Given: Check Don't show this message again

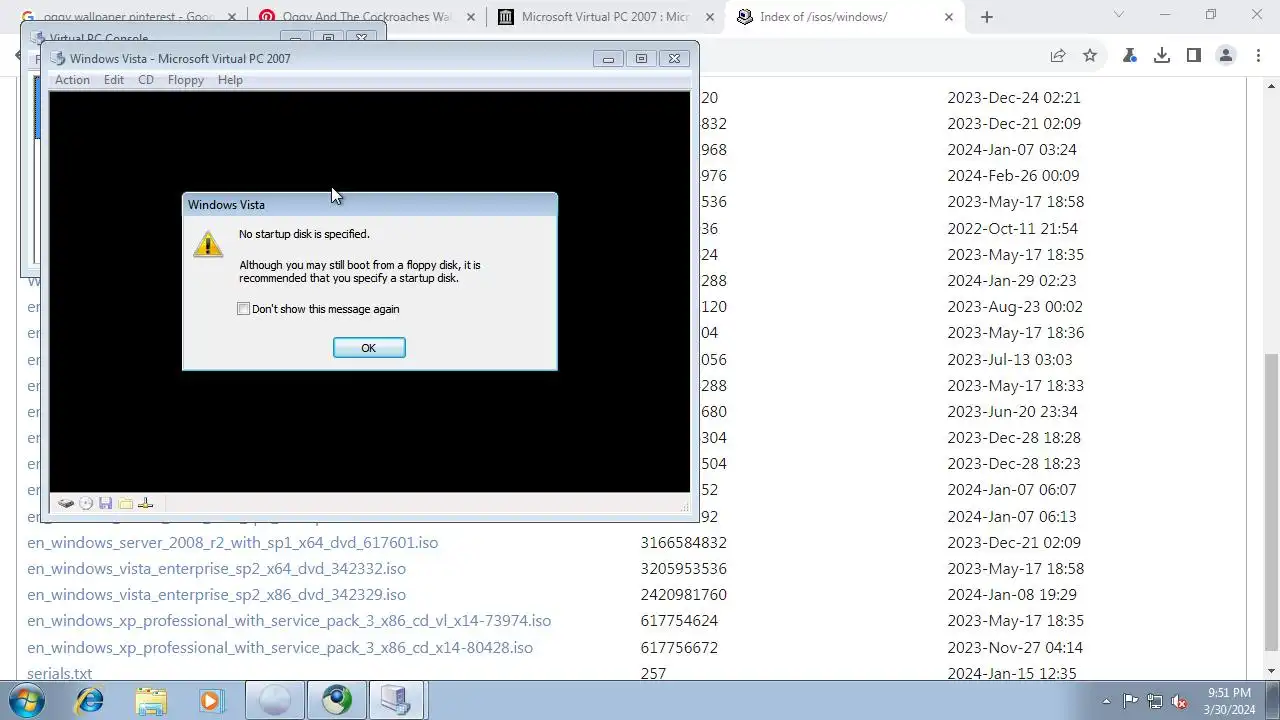Looking at the screenshot, I should pos(243,309).
